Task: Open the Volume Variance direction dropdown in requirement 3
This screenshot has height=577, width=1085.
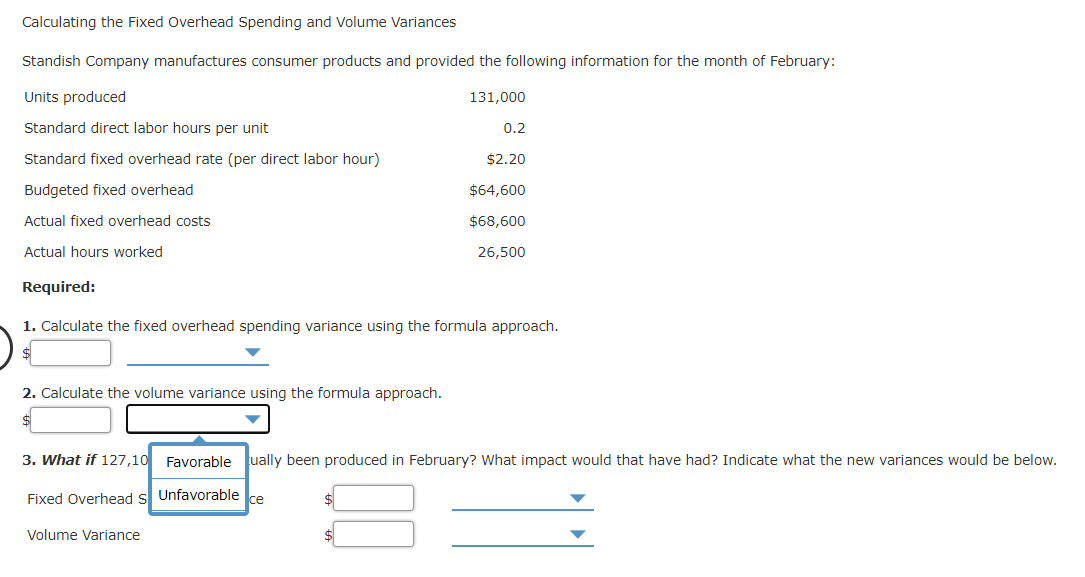Action: click(x=576, y=534)
